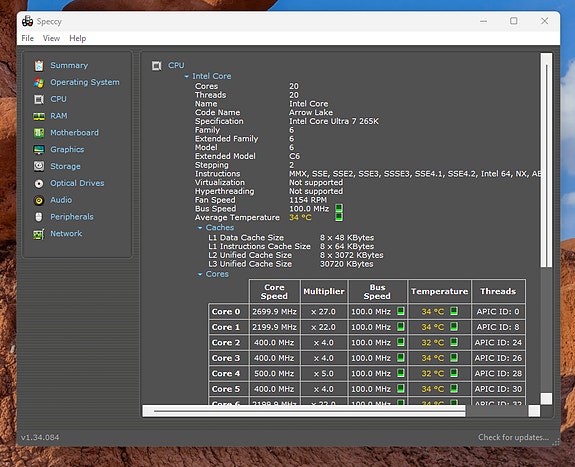The width and height of the screenshot is (575, 467).
Task: Open the Optical Drives disc icon
Action: 39,183
